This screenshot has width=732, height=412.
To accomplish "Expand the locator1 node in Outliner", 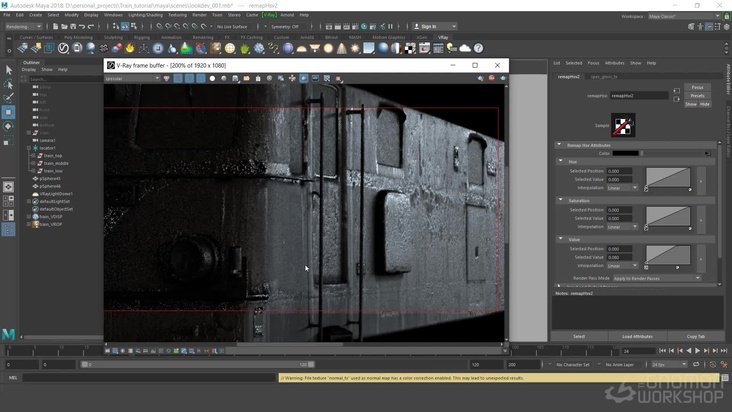I will tap(29, 147).
